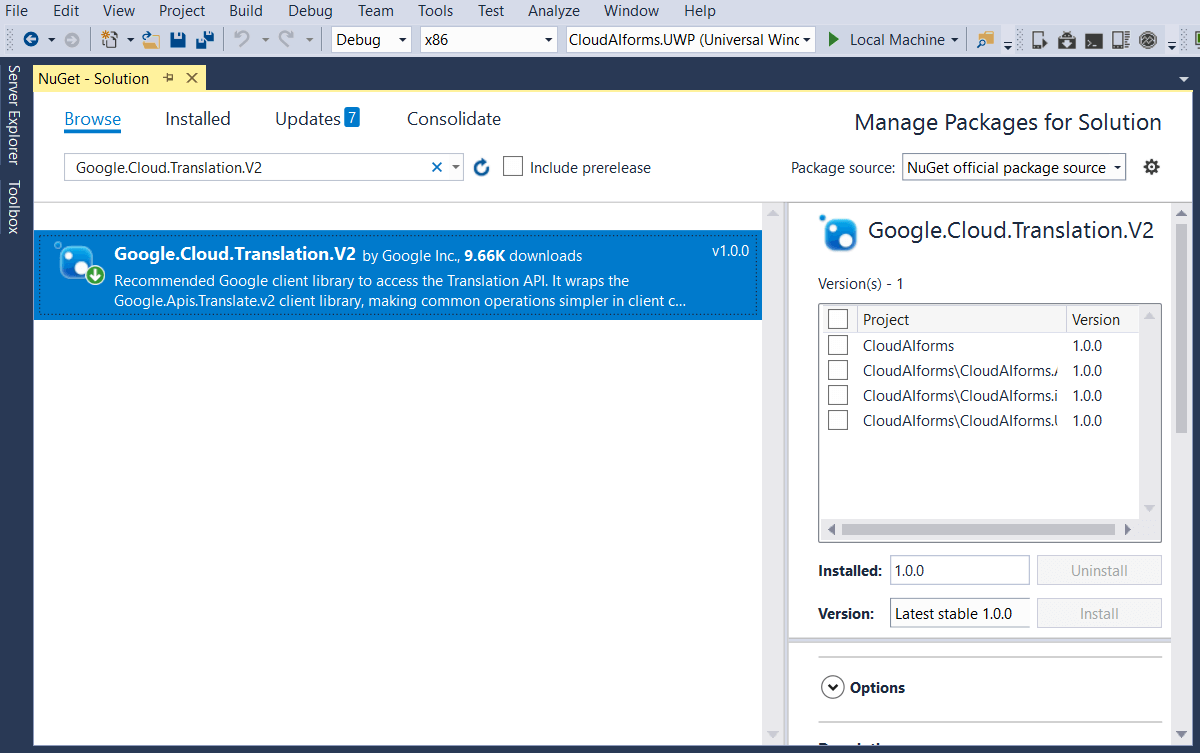Open the Build menu
This screenshot has width=1200, height=753.
click(246, 11)
